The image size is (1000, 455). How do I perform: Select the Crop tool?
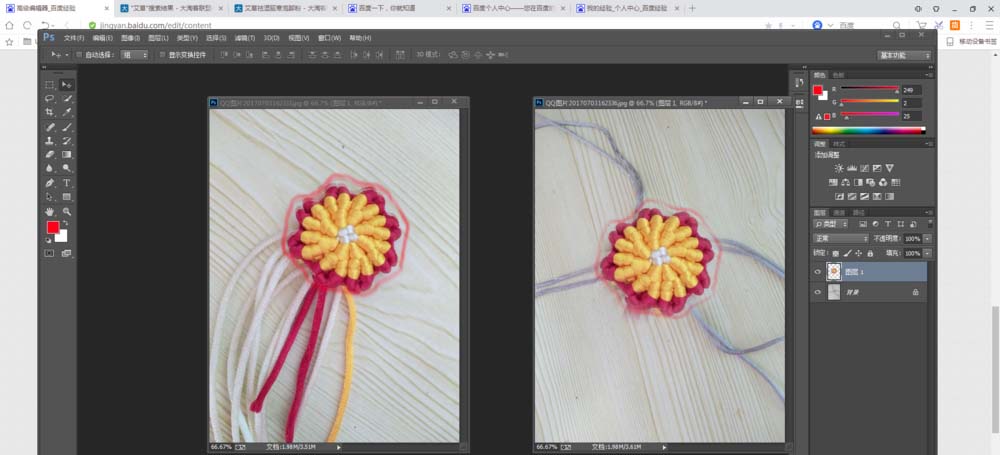click(50, 112)
